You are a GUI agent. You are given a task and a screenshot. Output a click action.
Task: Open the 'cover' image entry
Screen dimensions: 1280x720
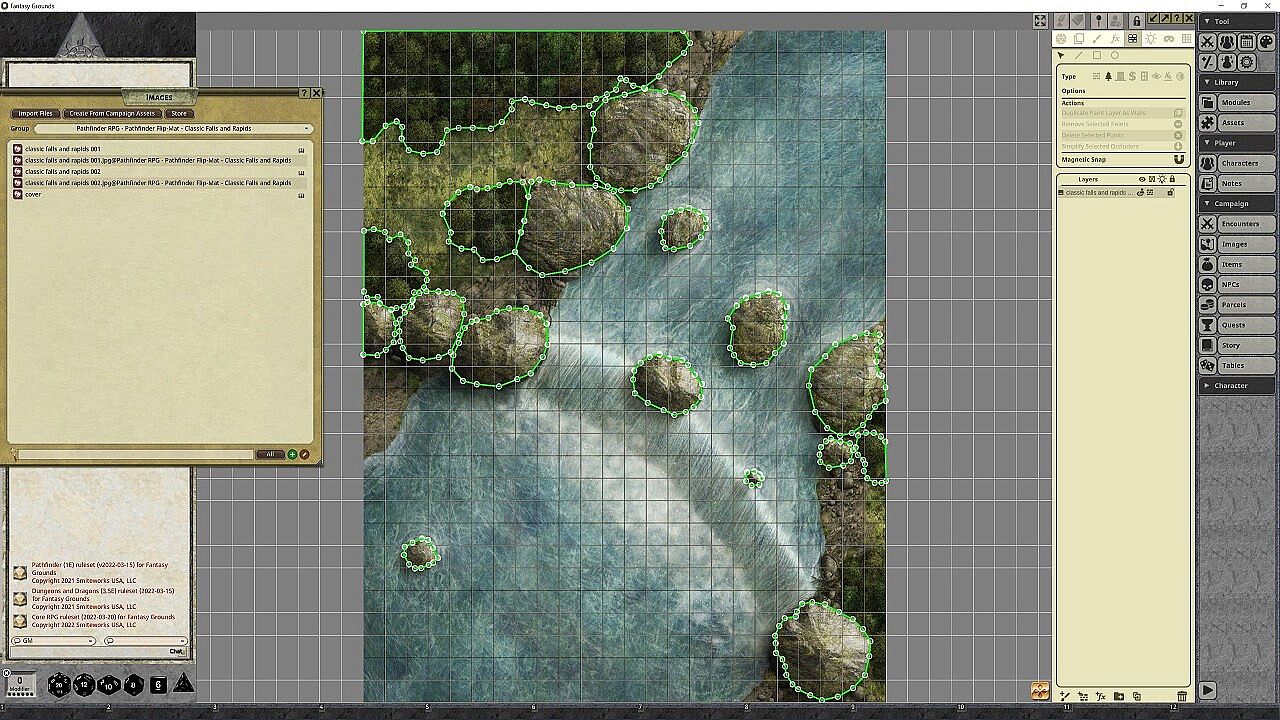[x=33, y=194]
